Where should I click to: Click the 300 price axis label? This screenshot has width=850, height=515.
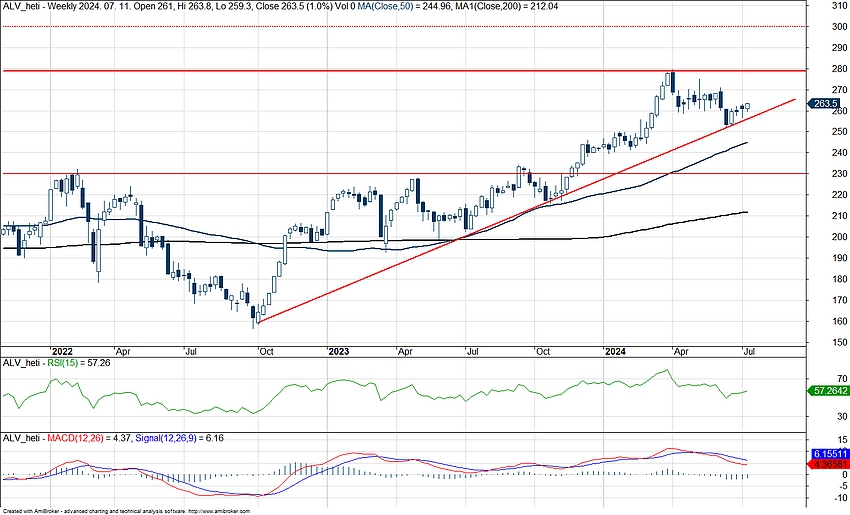pyautogui.click(x=839, y=27)
